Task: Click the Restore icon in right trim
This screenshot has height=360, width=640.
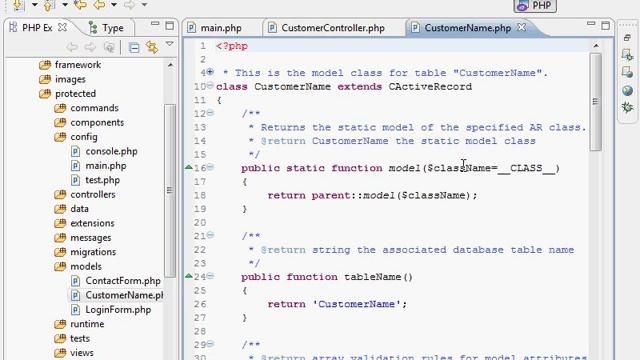Action: coord(627,38)
